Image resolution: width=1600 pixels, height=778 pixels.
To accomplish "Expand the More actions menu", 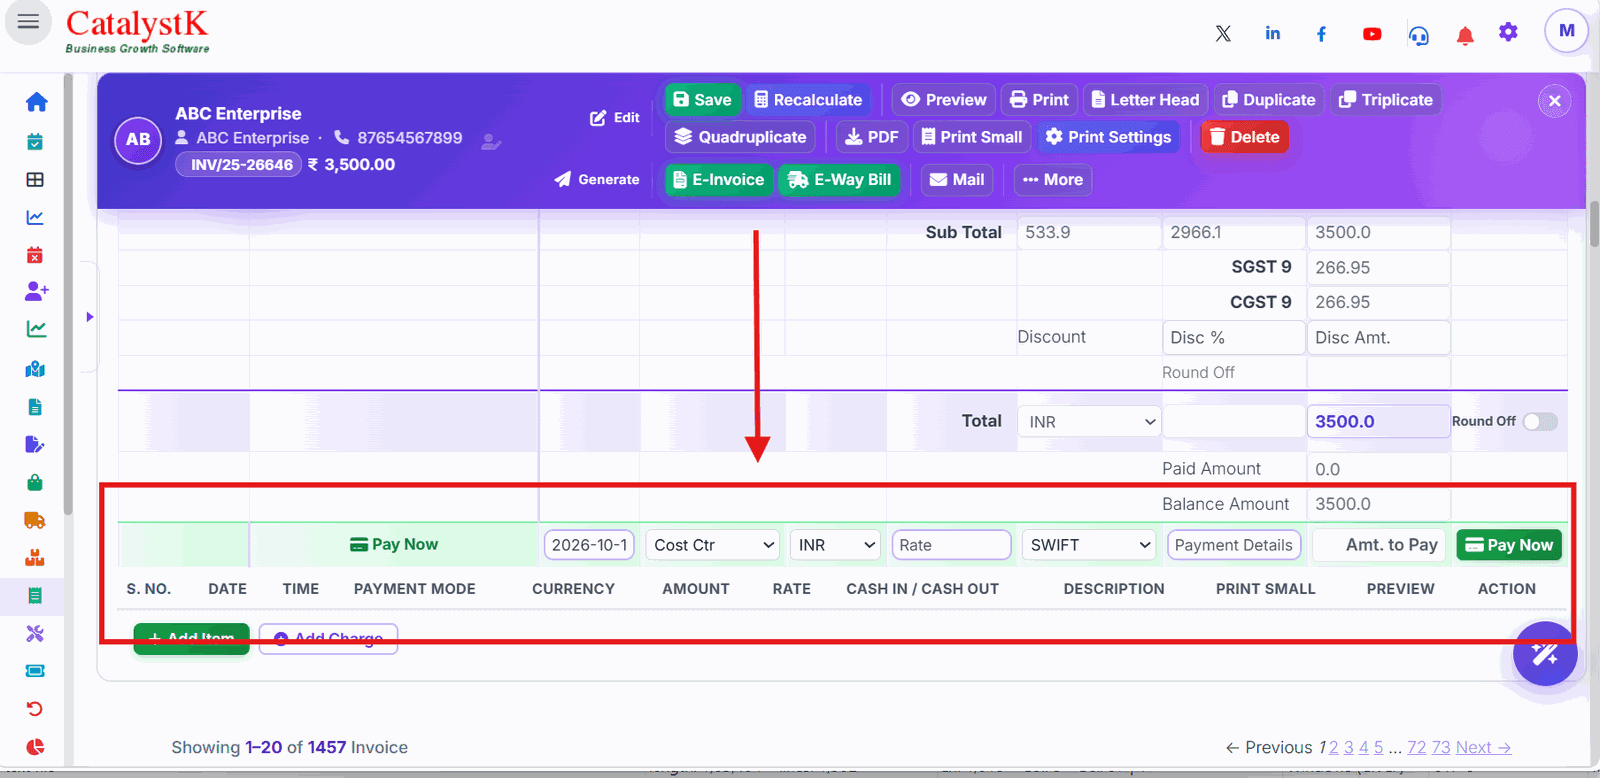I will pos(1053,180).
